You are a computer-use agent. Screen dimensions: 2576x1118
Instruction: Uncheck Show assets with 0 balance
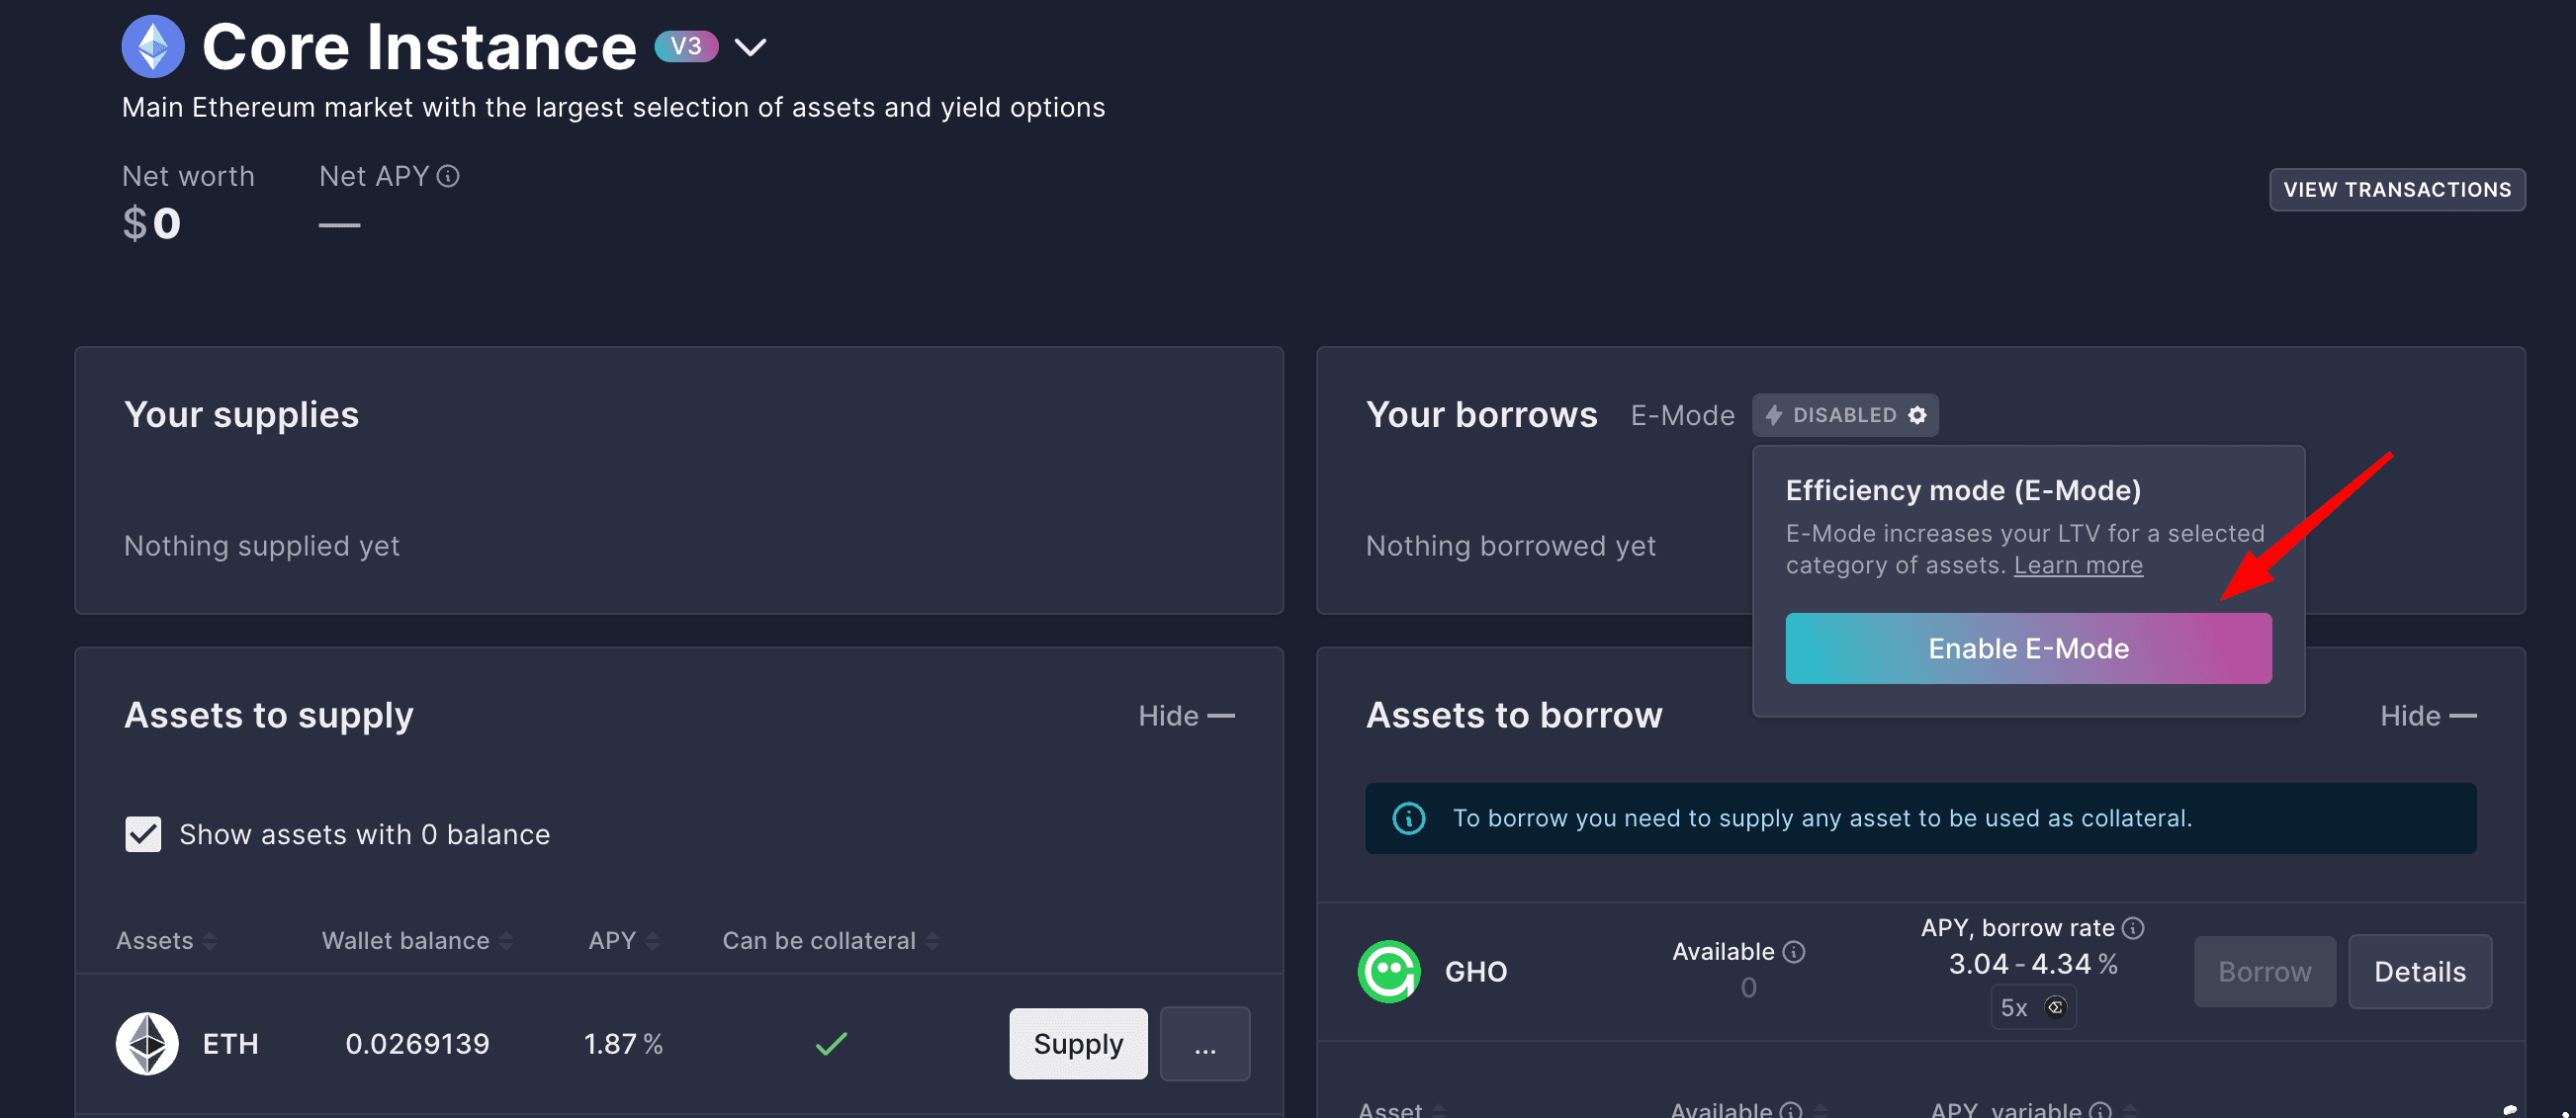pos(143,834)
